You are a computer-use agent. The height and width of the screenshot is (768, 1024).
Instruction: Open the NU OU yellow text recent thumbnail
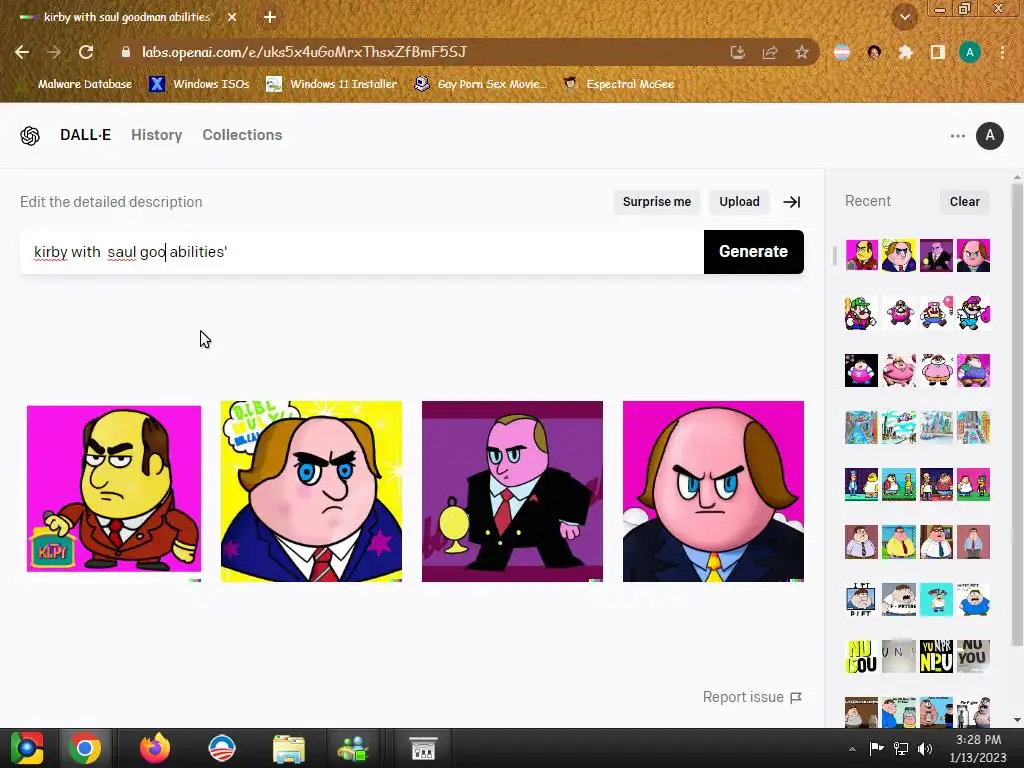pyautogui.click(x=861, y=656)
